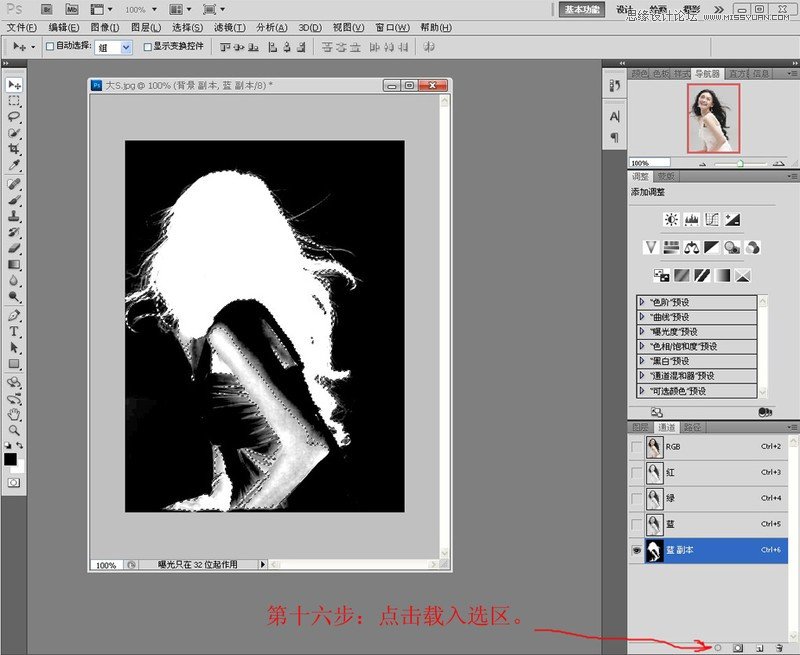The height and width of the screenshot is (655, 800).
Task: Toggle visibility of 蓝 副本 channel
Action: click(x=637, y=549)
